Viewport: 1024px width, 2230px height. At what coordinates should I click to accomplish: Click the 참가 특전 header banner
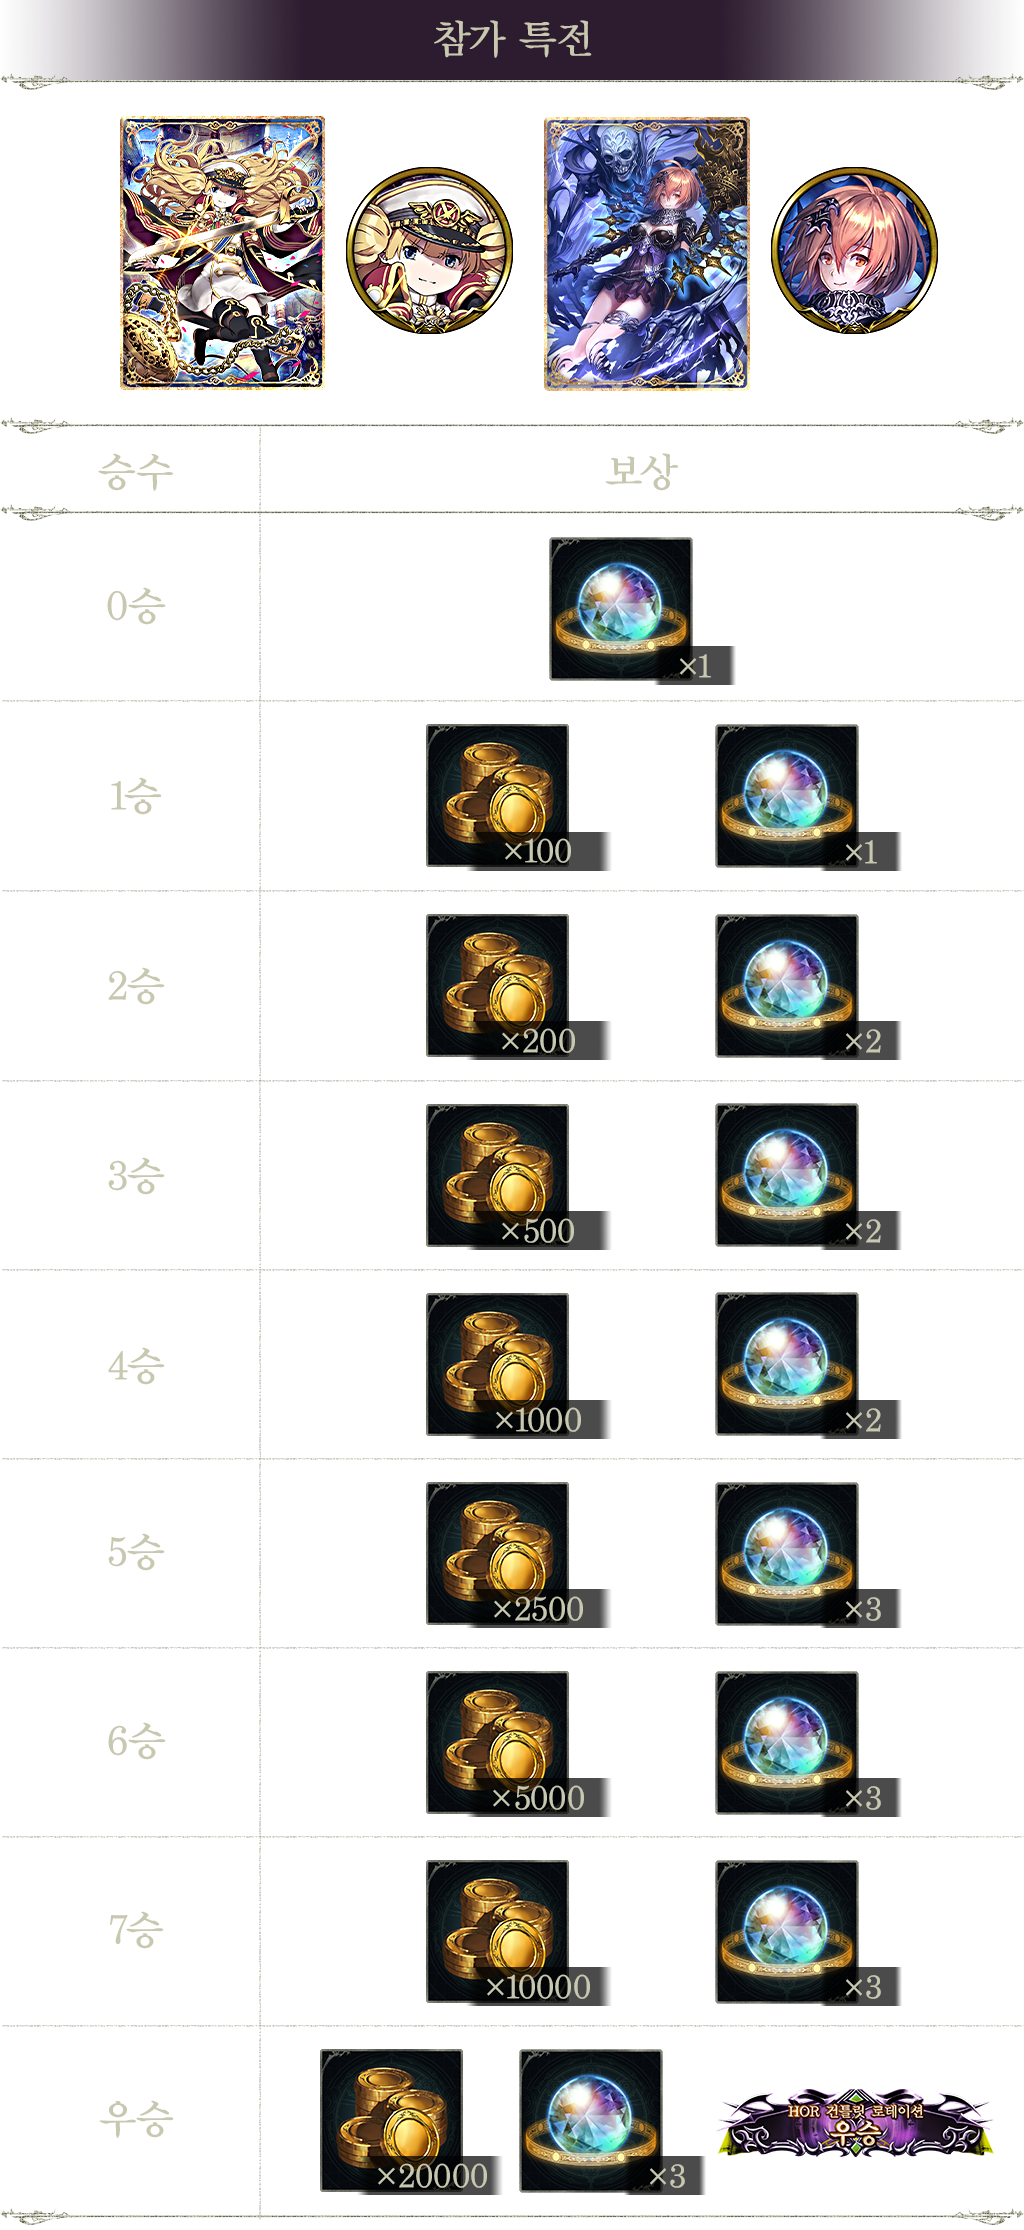(512, 40)
